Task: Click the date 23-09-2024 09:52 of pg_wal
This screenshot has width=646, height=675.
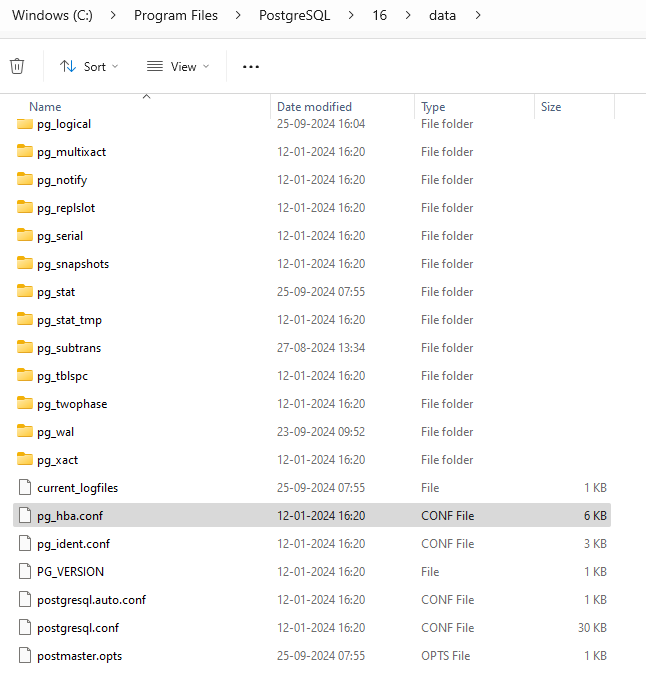Action: (x=321, y=432)
